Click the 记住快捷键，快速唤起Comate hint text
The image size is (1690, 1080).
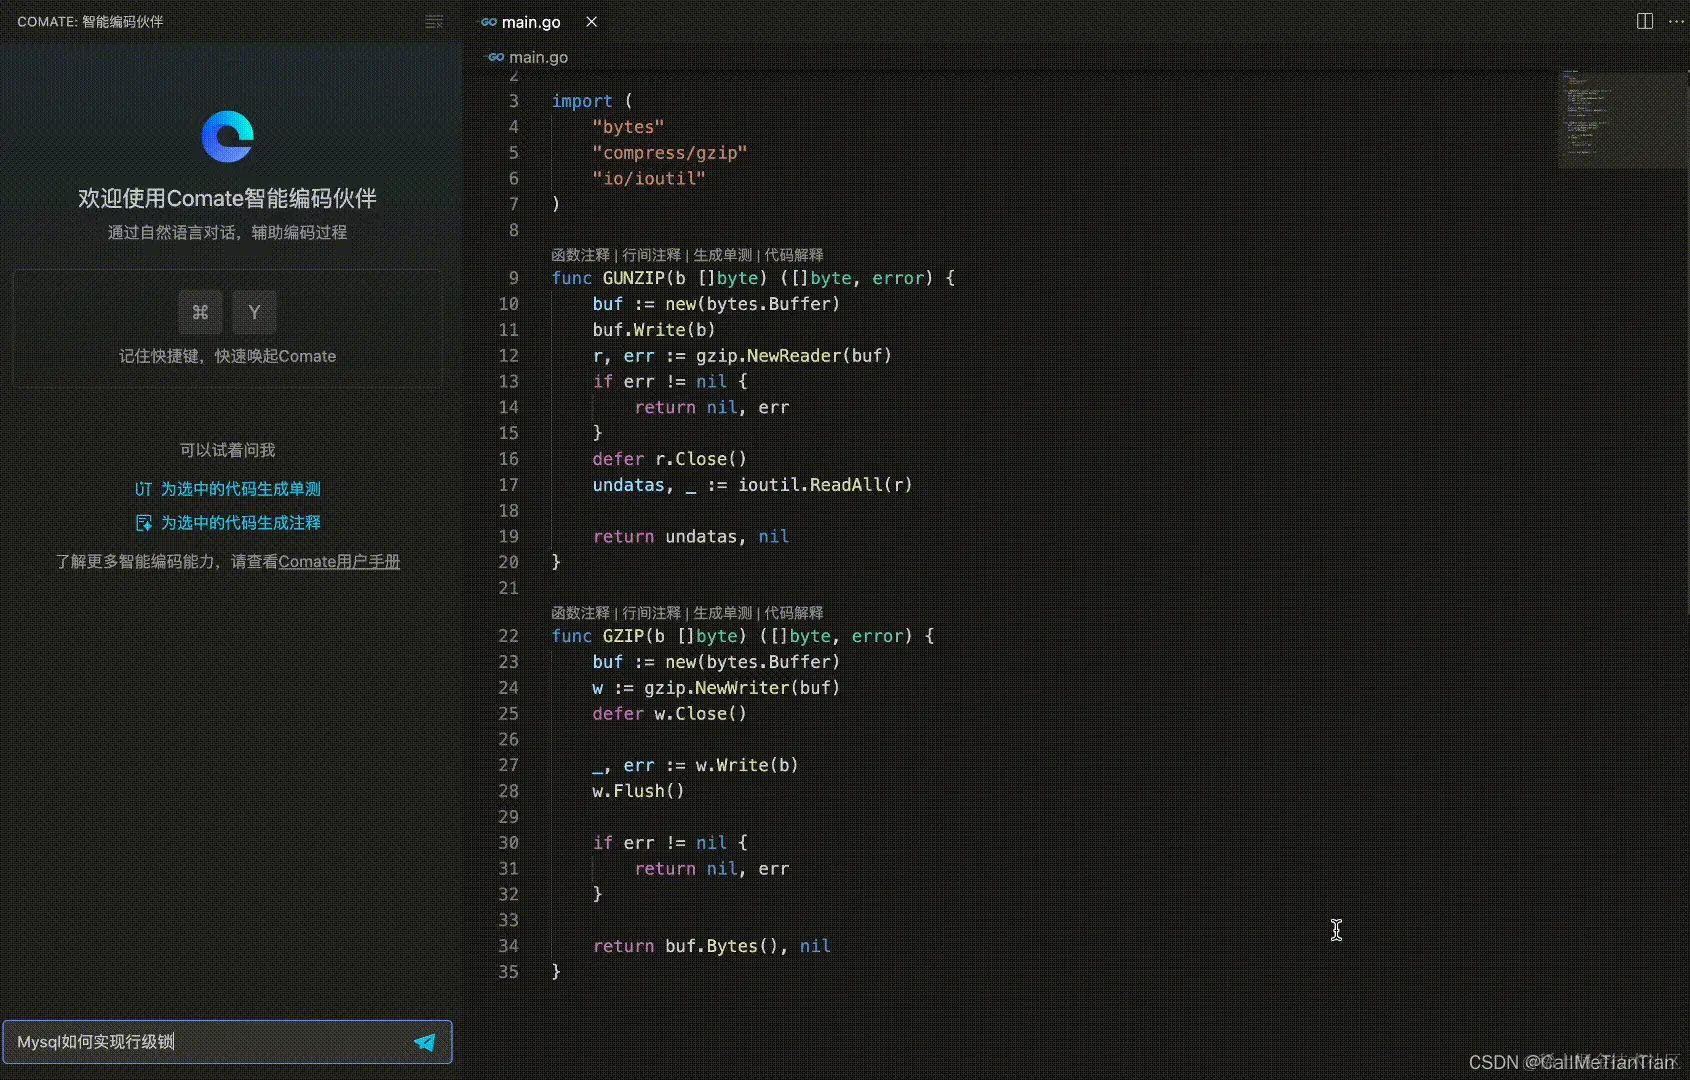[x=228, y=356]
